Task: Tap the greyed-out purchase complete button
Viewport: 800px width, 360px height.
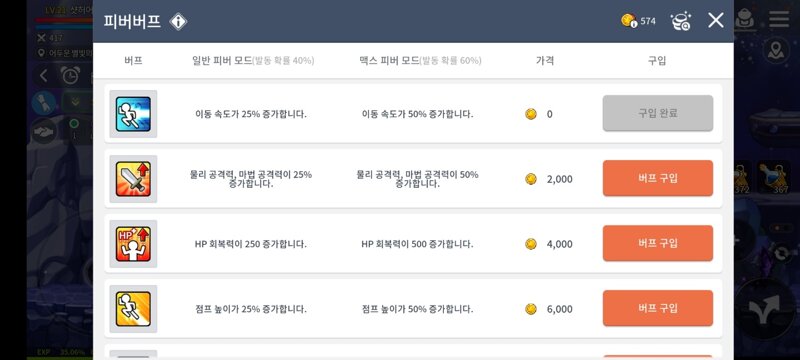Action: pos(658,113)
